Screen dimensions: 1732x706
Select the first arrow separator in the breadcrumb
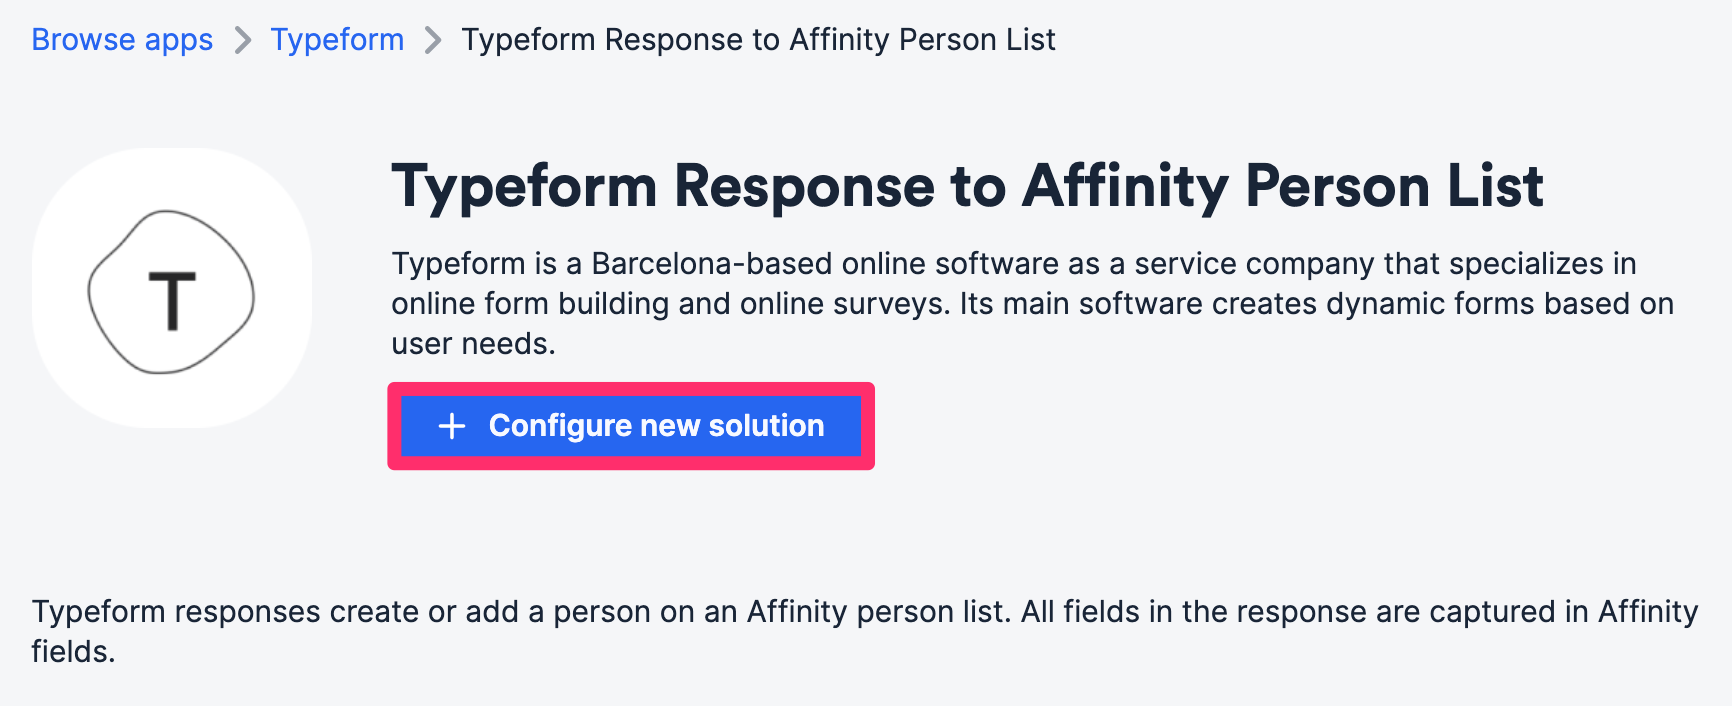pos(241,40)
